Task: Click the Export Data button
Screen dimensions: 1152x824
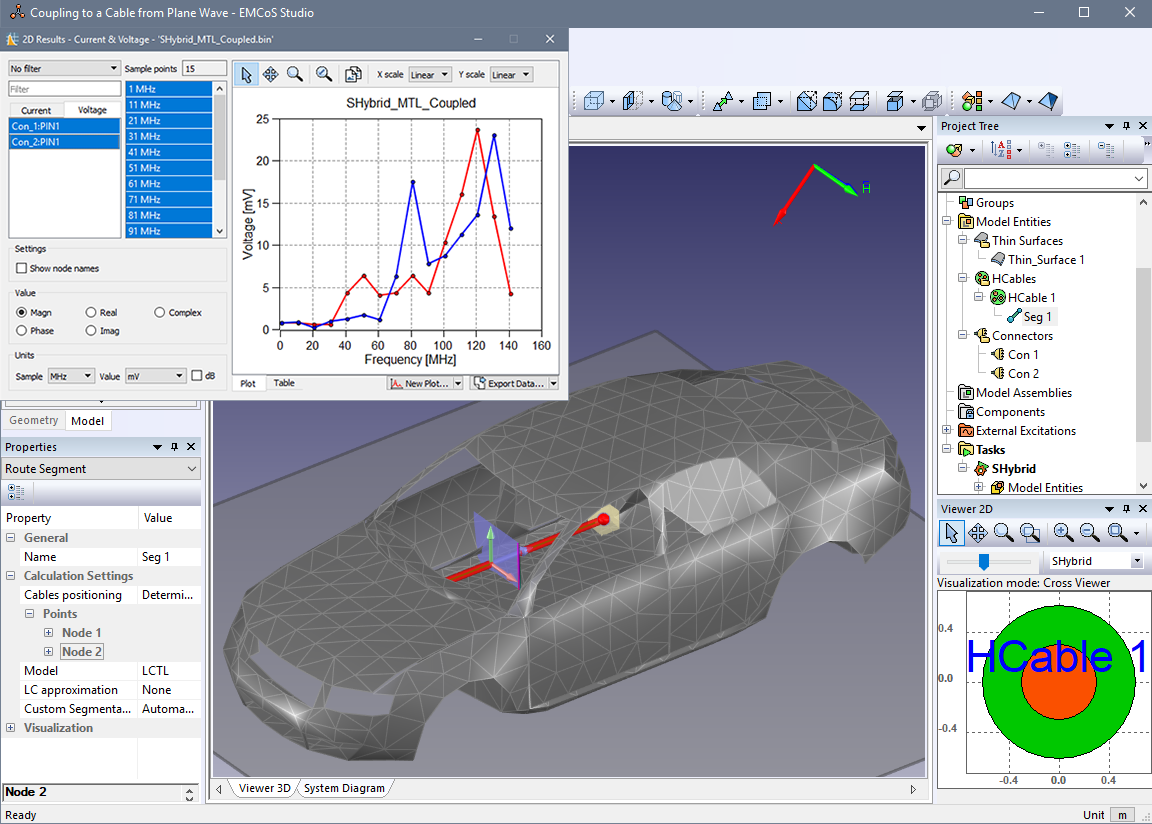Action: pyautogui.click(x=508, y=383)
